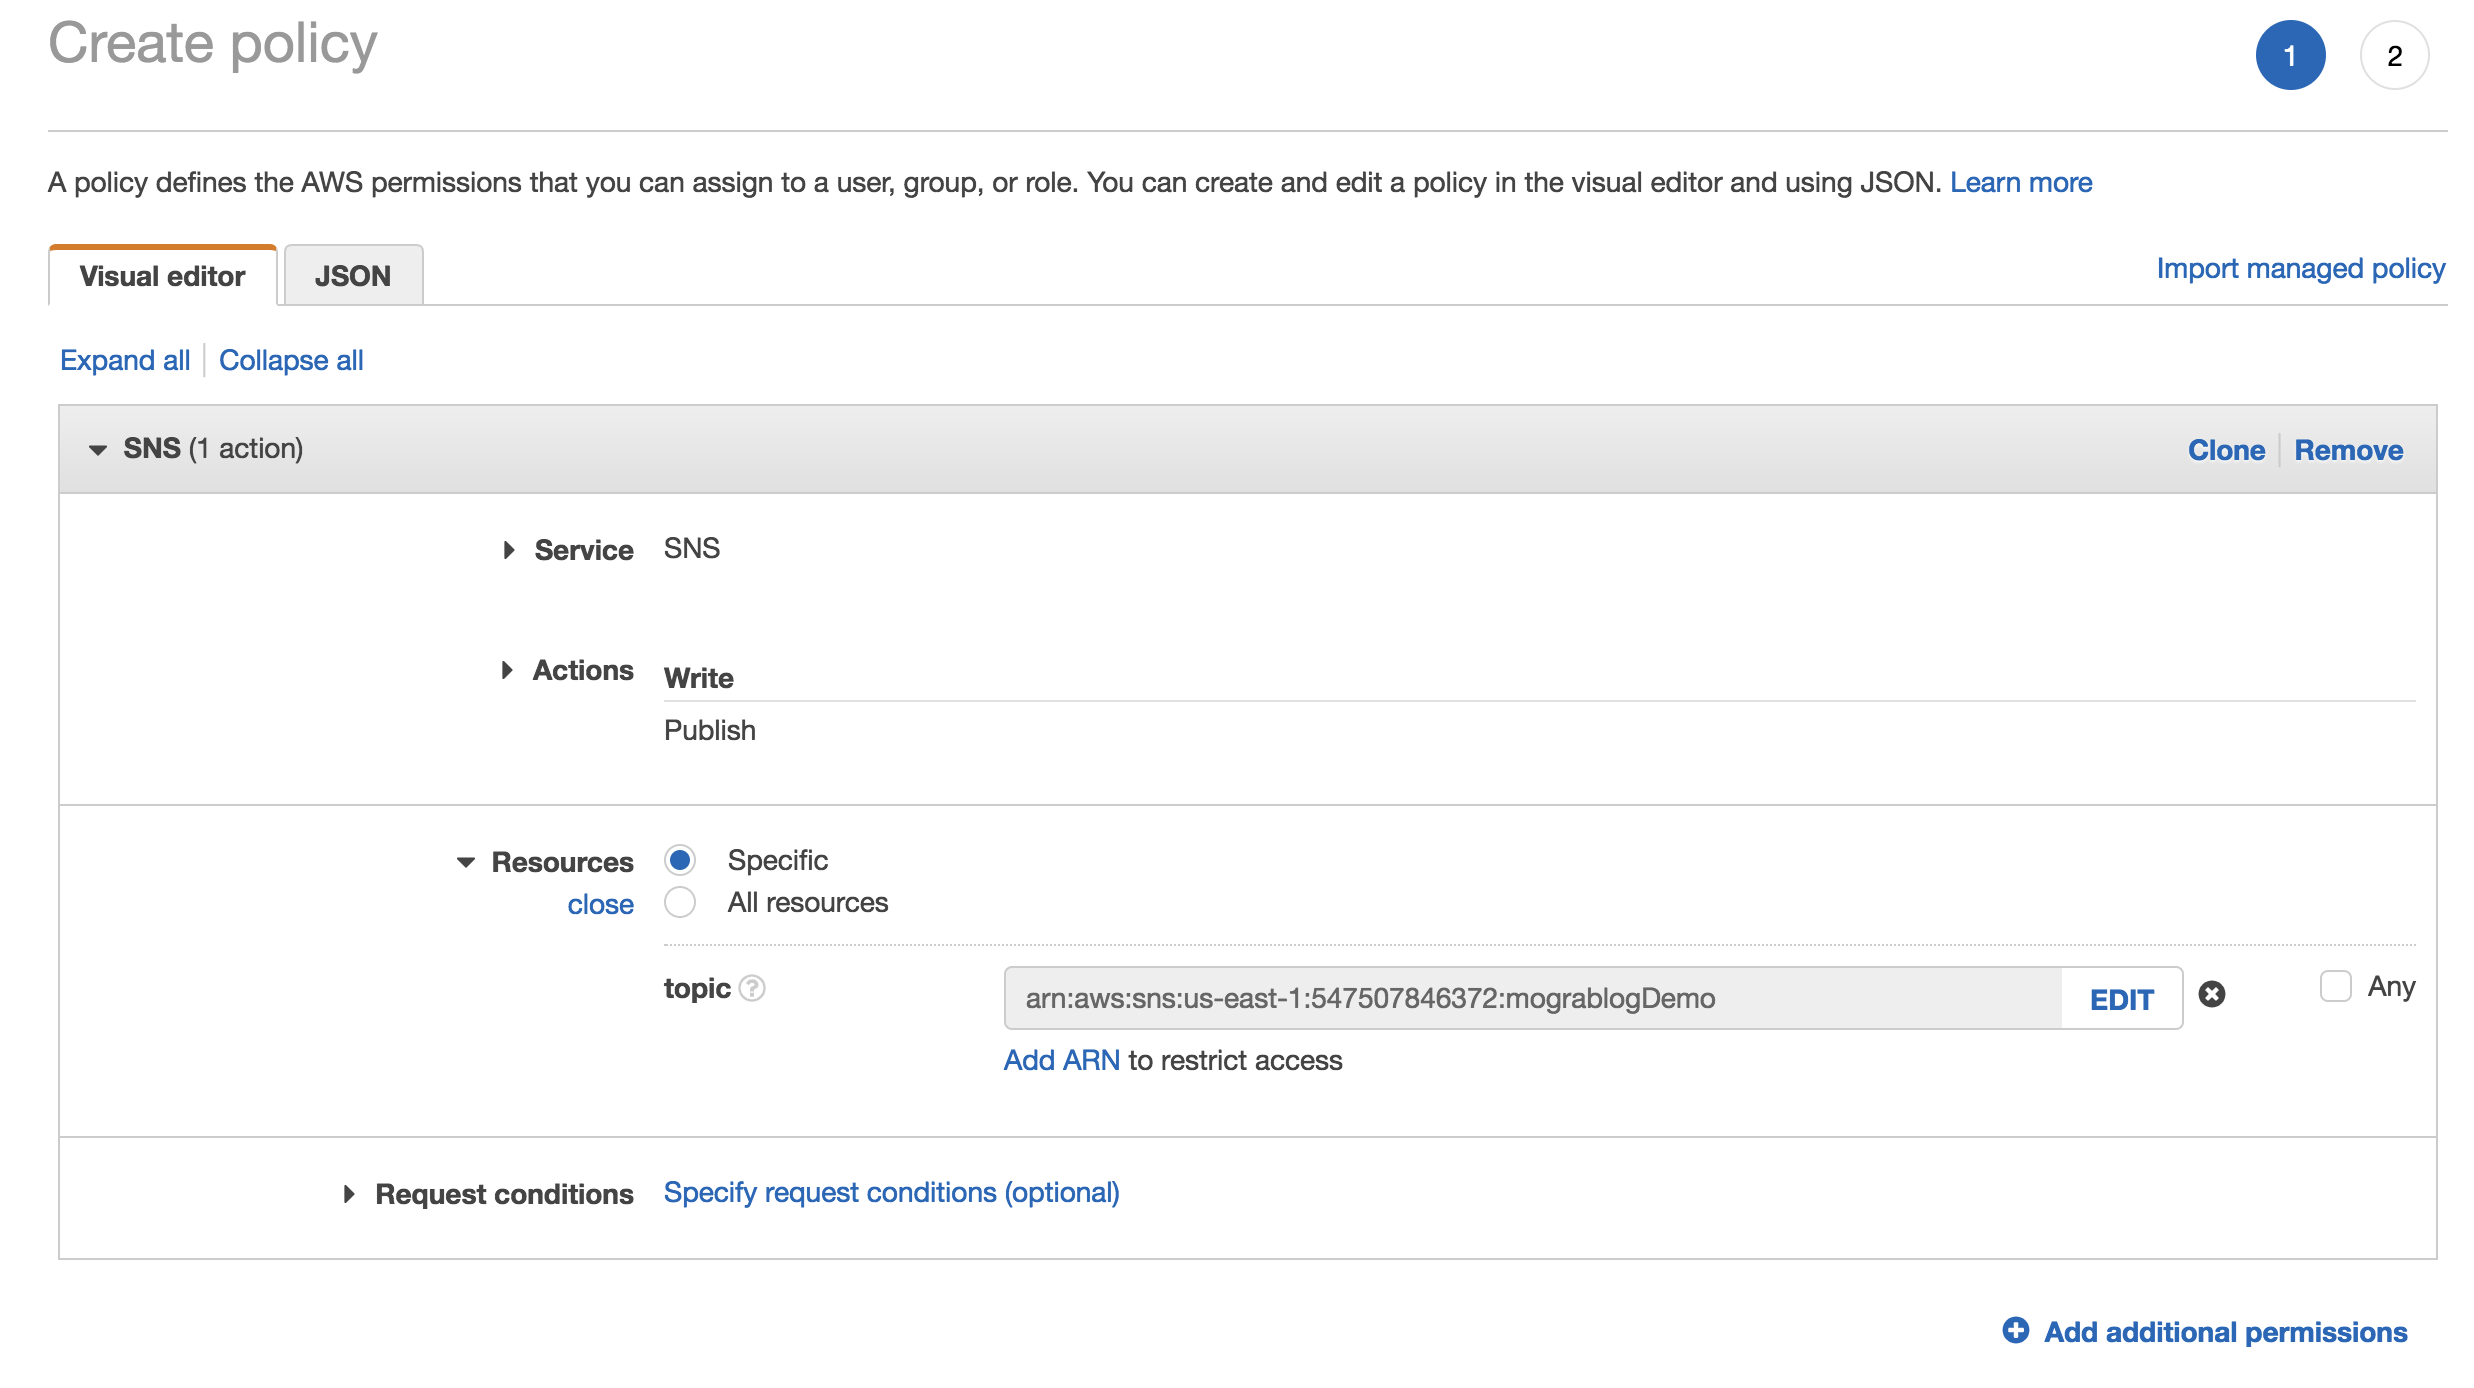The image size is (2474, 1388).
Task: Select the Specific resources radio button
Action: coord(680,860)
